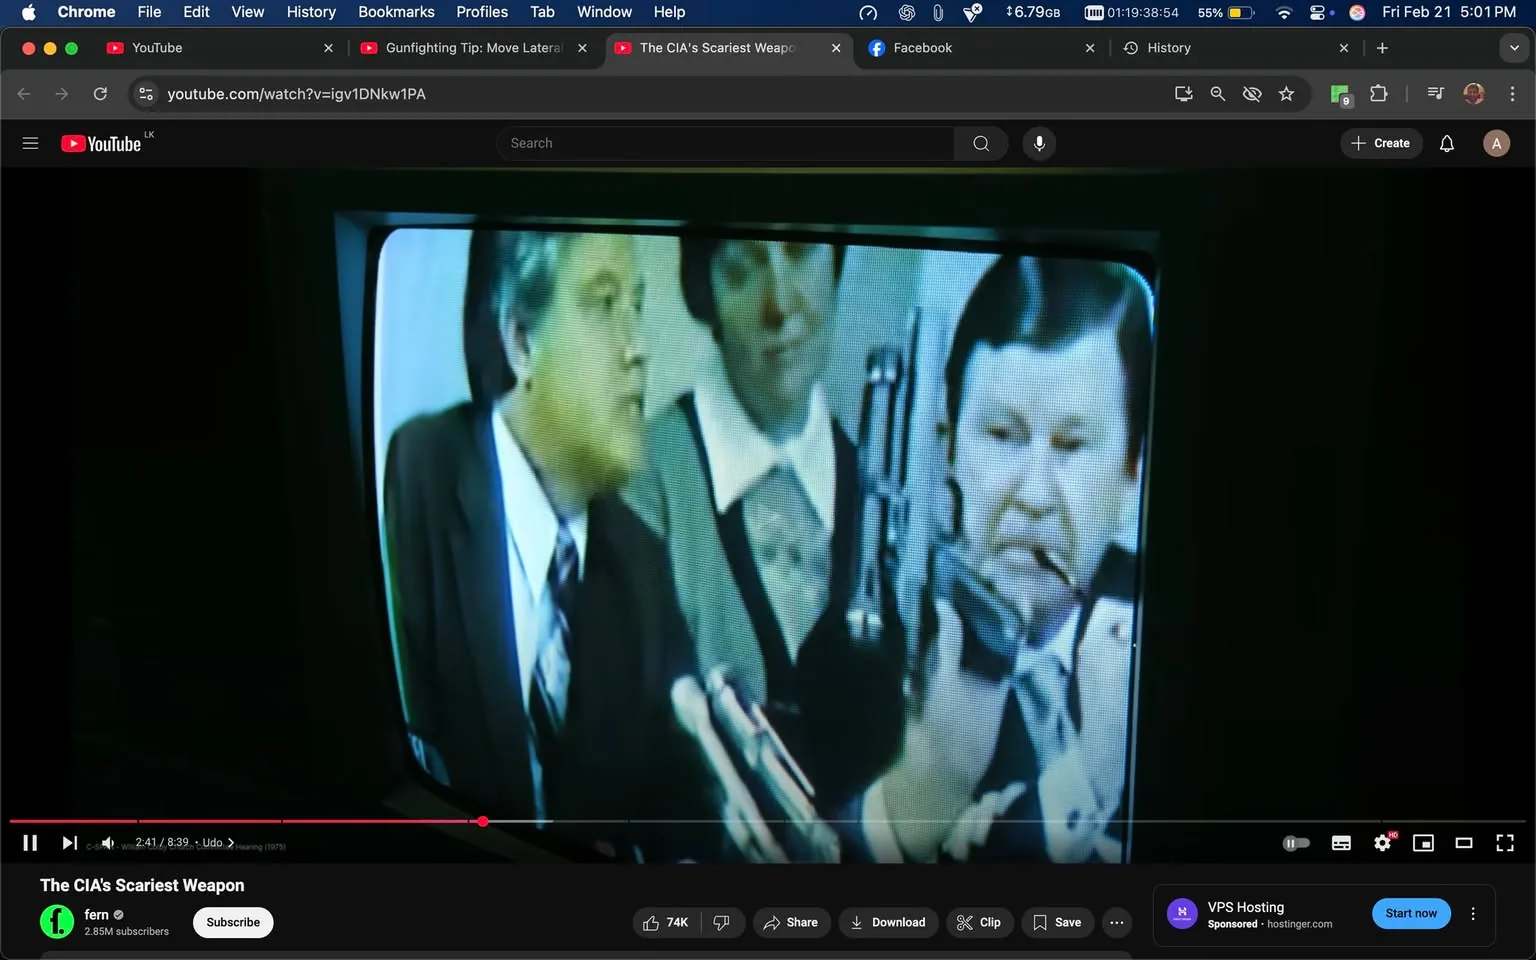
Task: Toggle autoplay off
Action: (1296, 843)
